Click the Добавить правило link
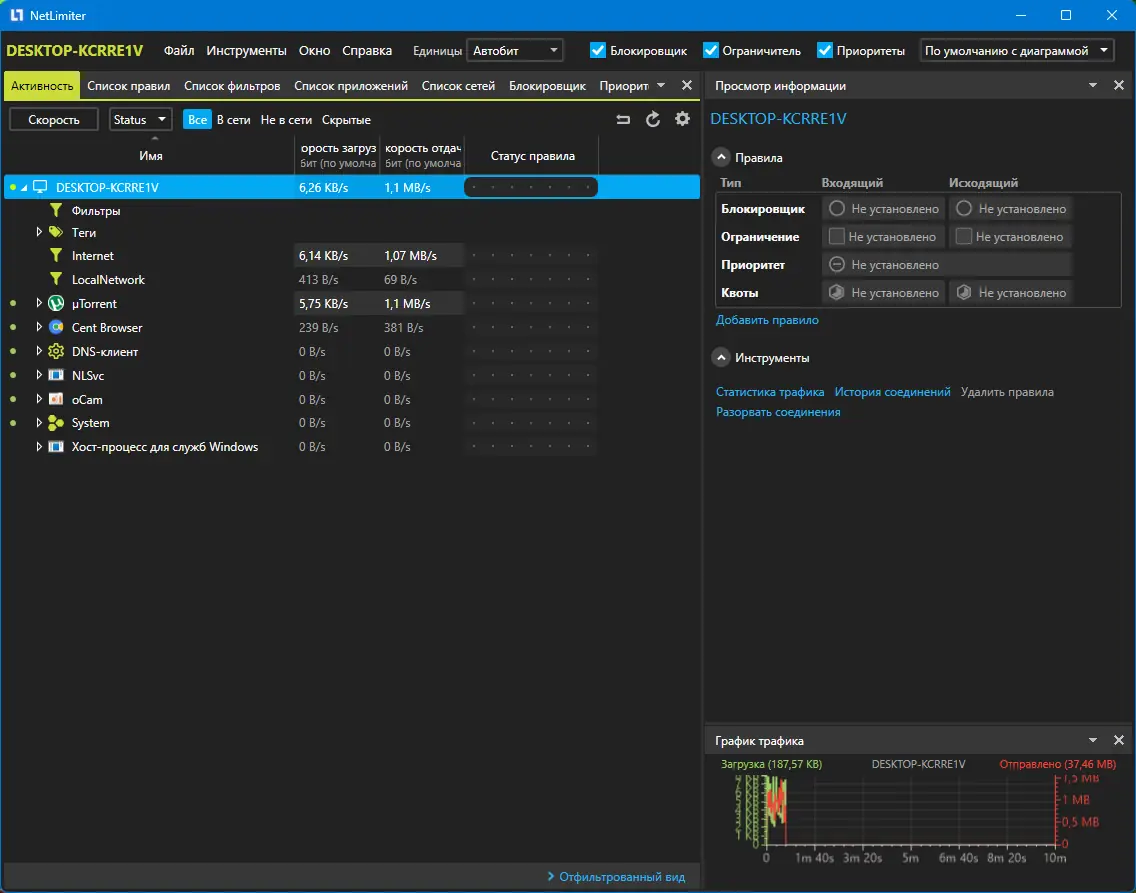Viewport: 1136px width, 893px height. click(767, 319)
